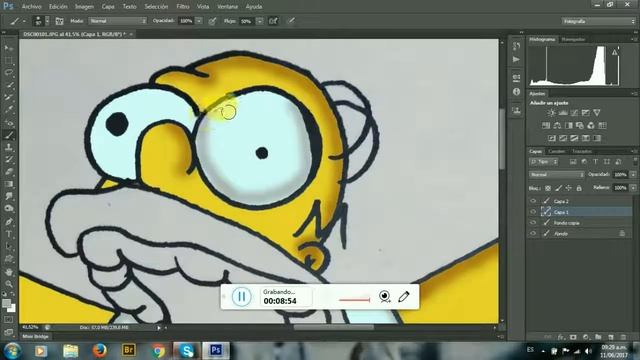Select the History Brush tool

(9, 160)
